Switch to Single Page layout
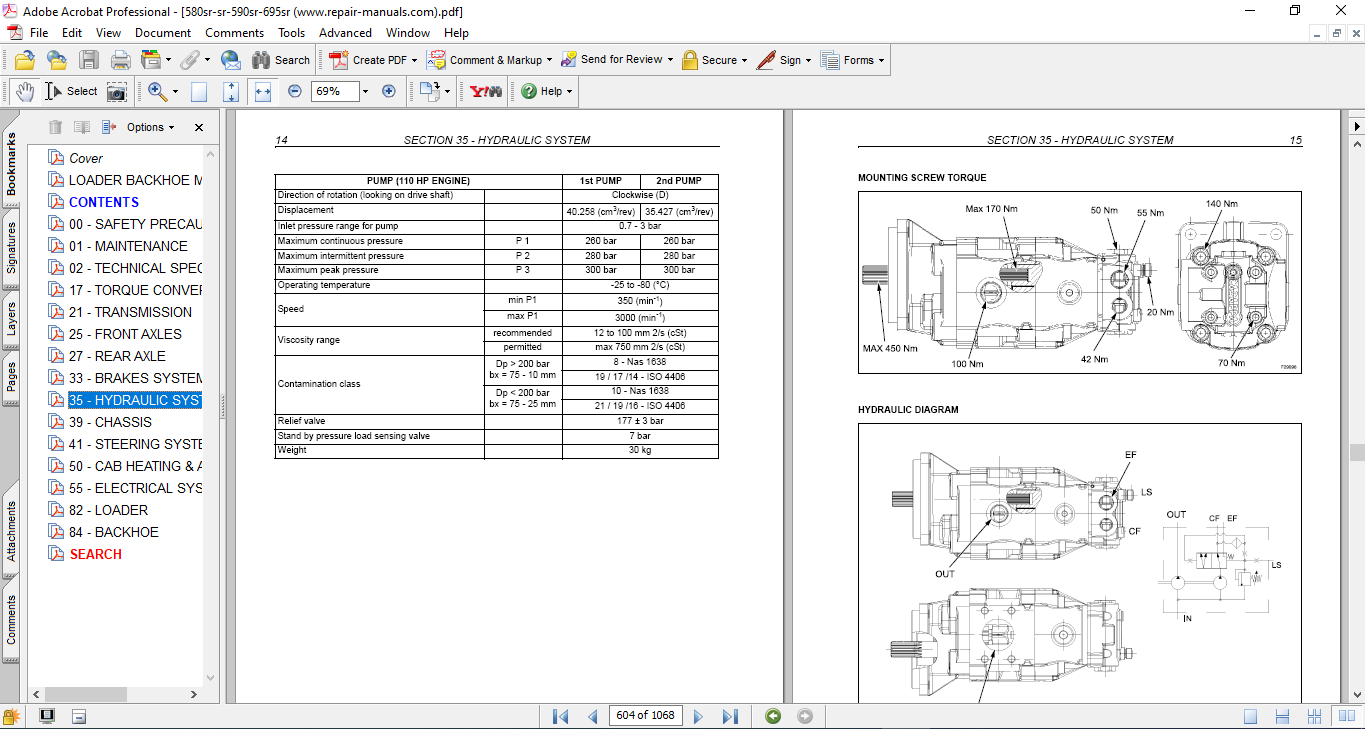This screenshot has height=729, width=1365. coord(1250,716)
